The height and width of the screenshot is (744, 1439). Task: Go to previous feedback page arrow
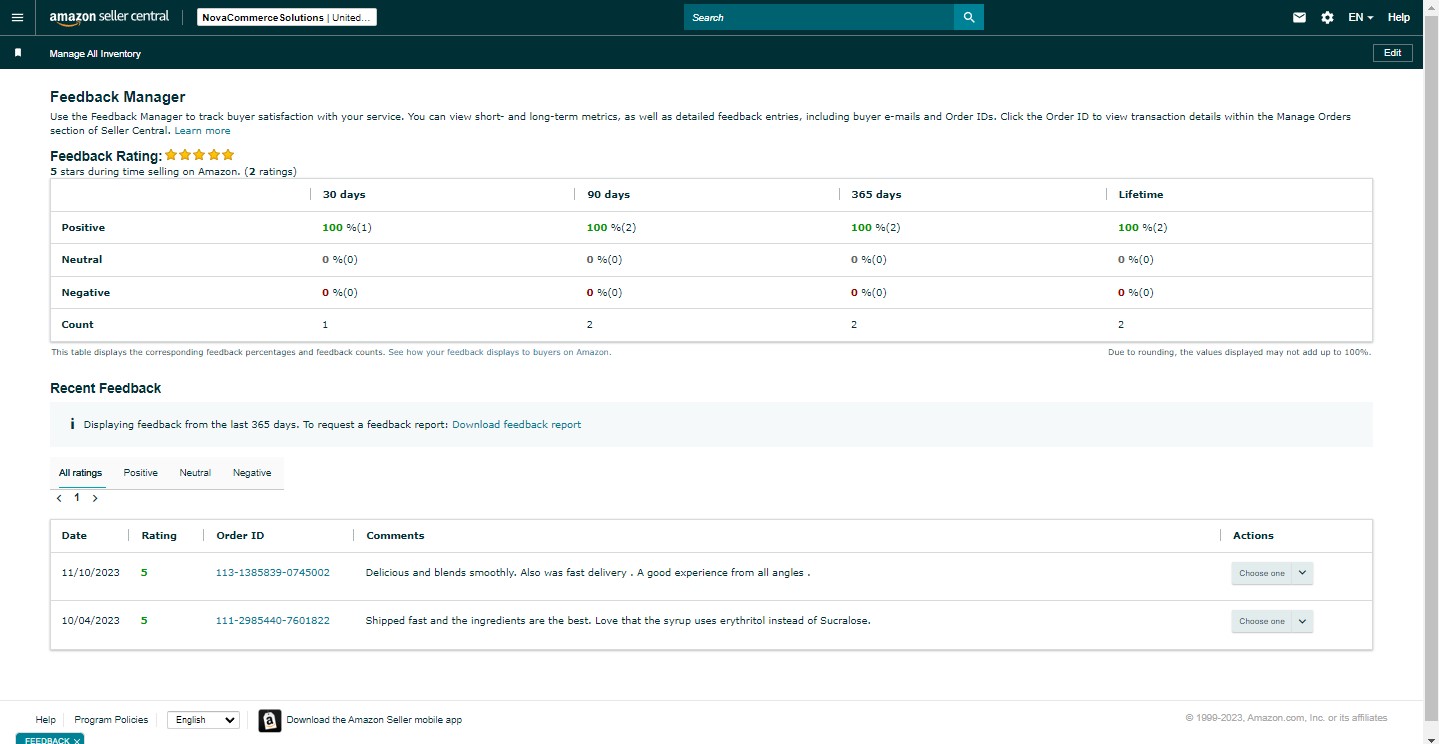(59, 498)
